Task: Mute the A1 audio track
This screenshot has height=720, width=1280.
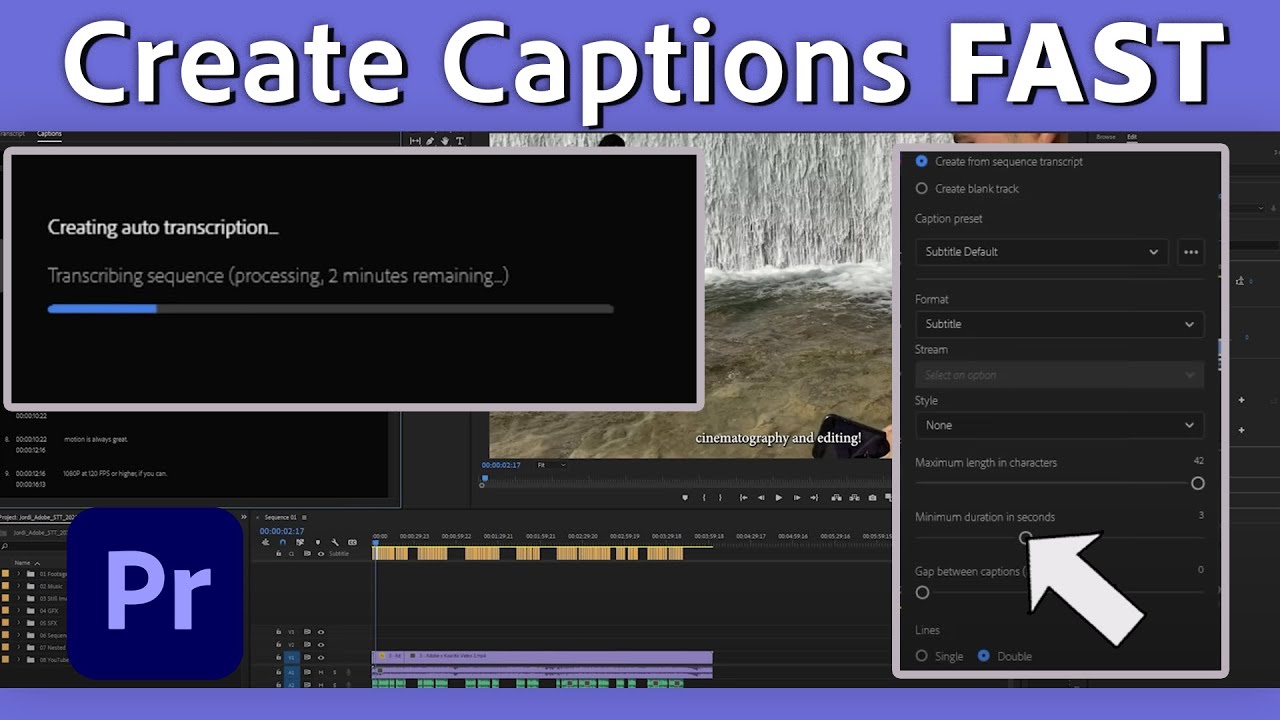Action: click(x=321, y=672)
